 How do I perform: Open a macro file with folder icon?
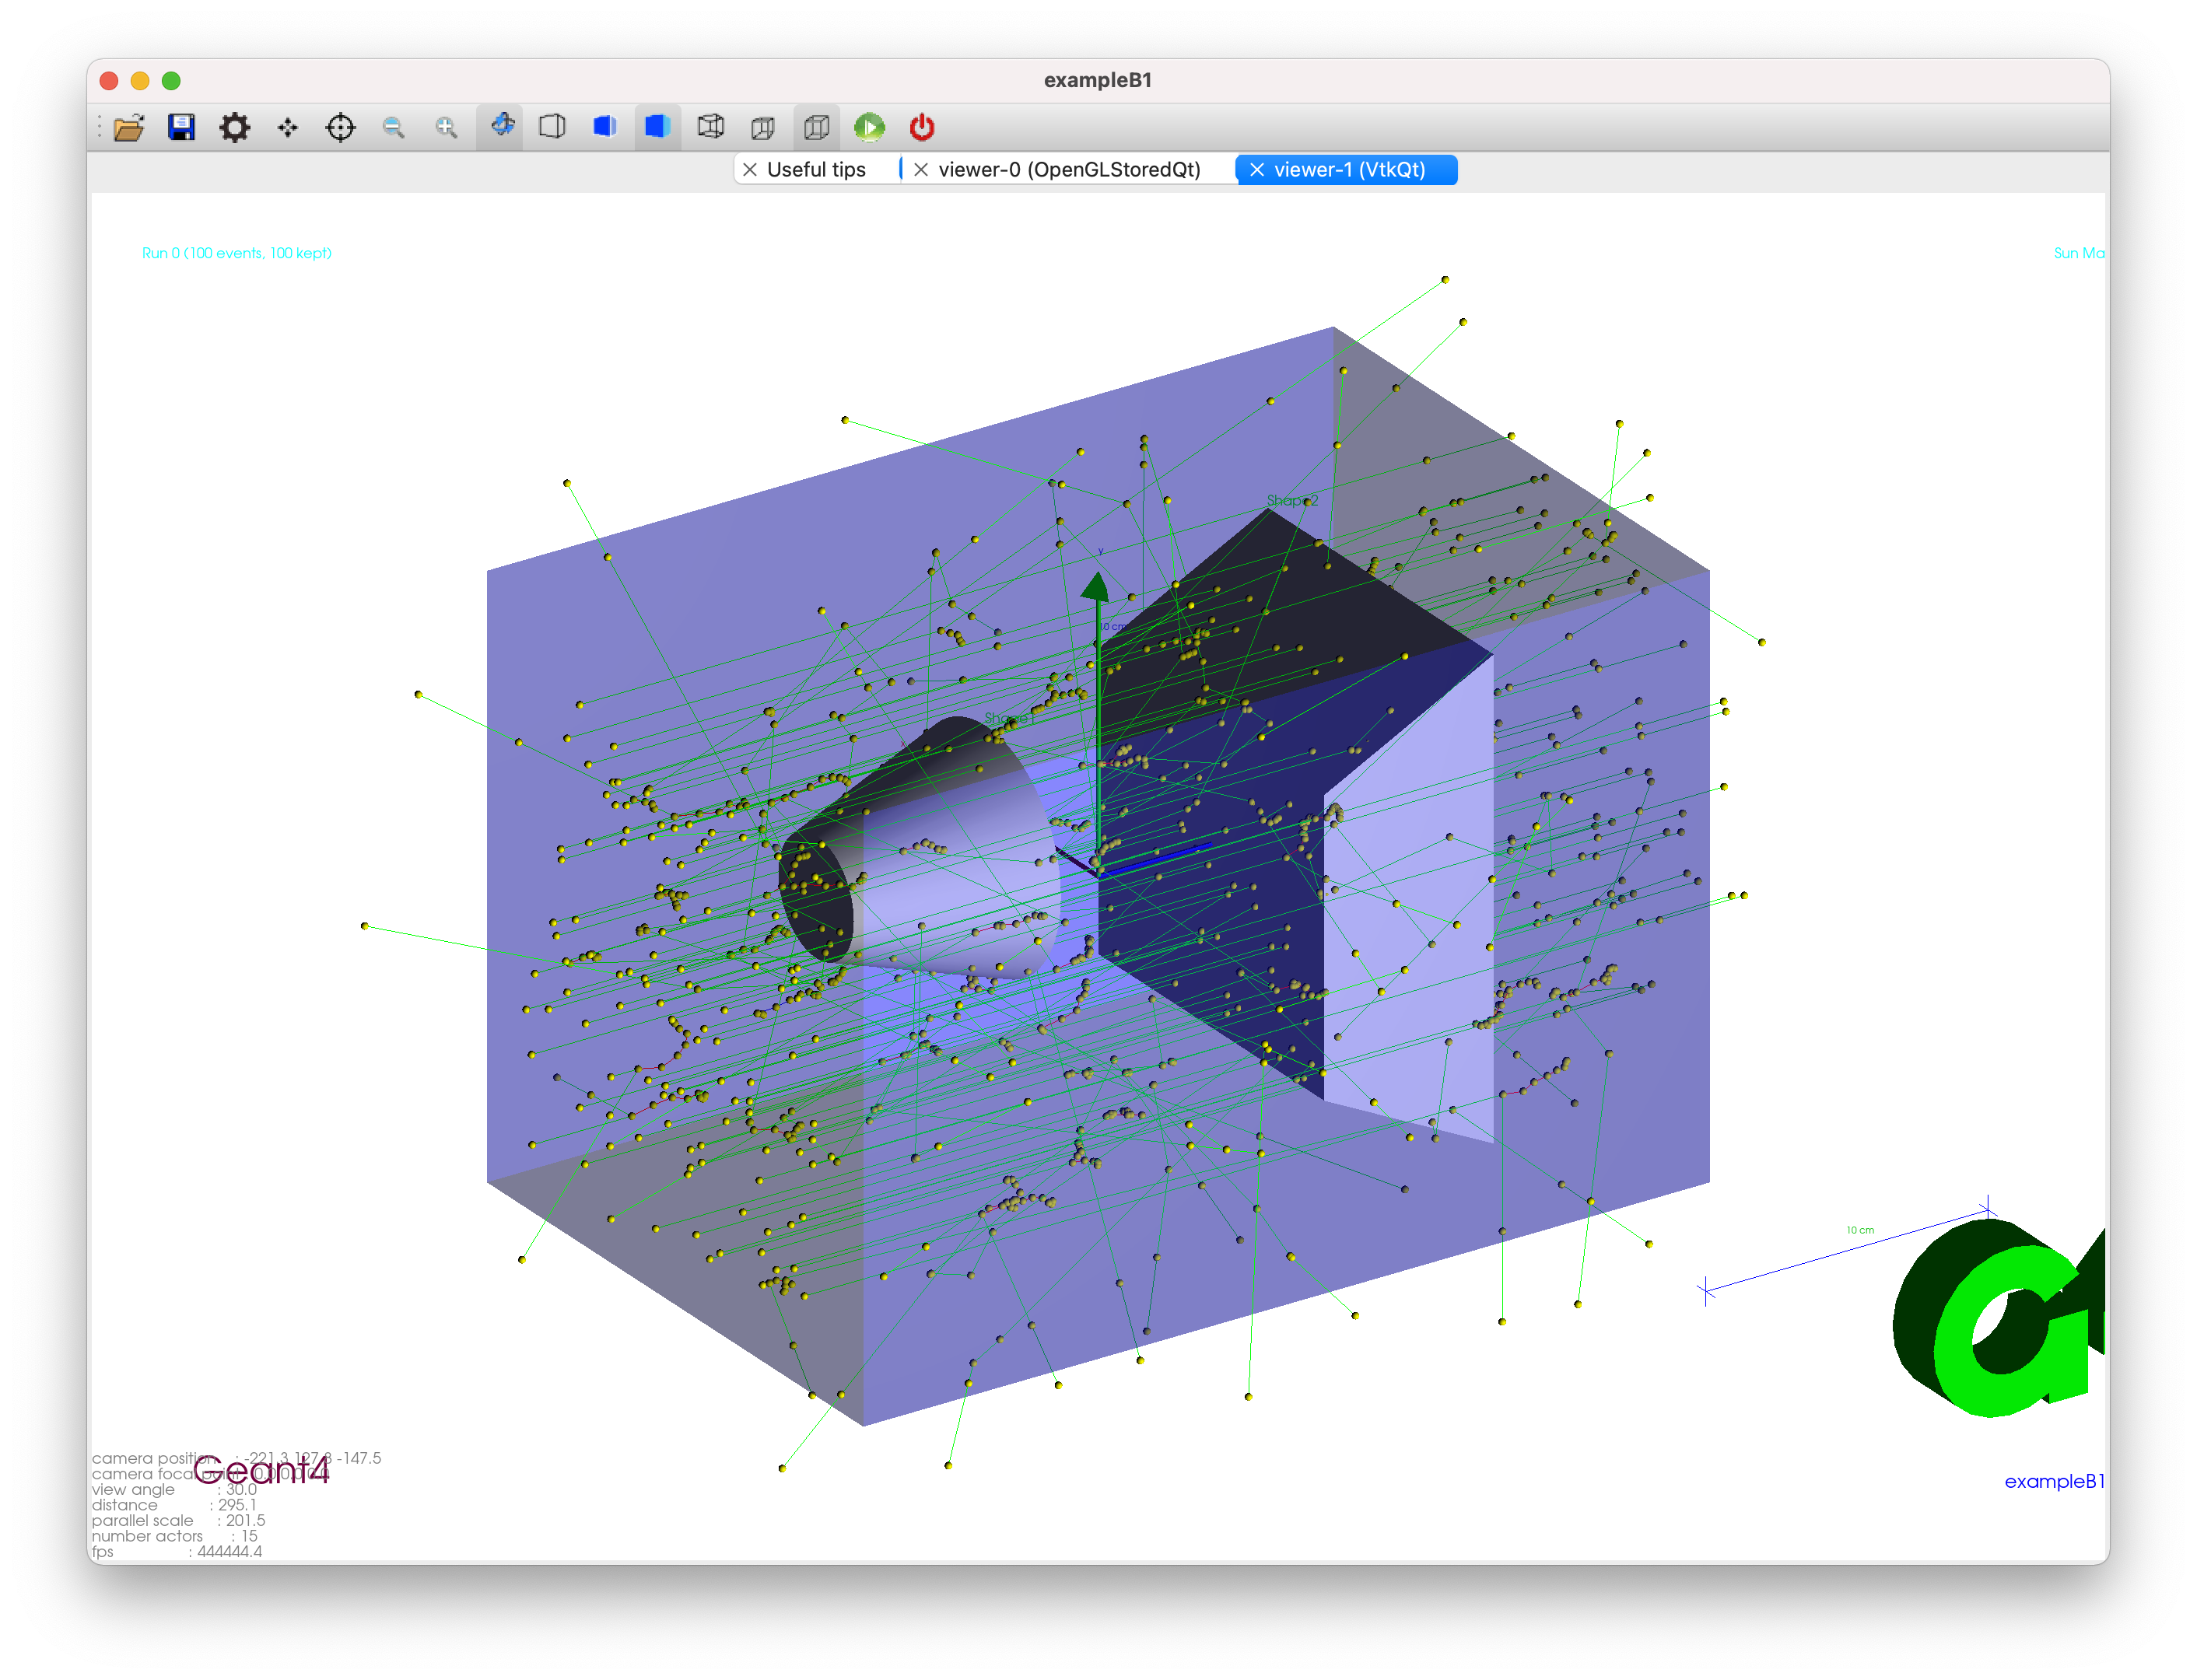coord(129,128)
